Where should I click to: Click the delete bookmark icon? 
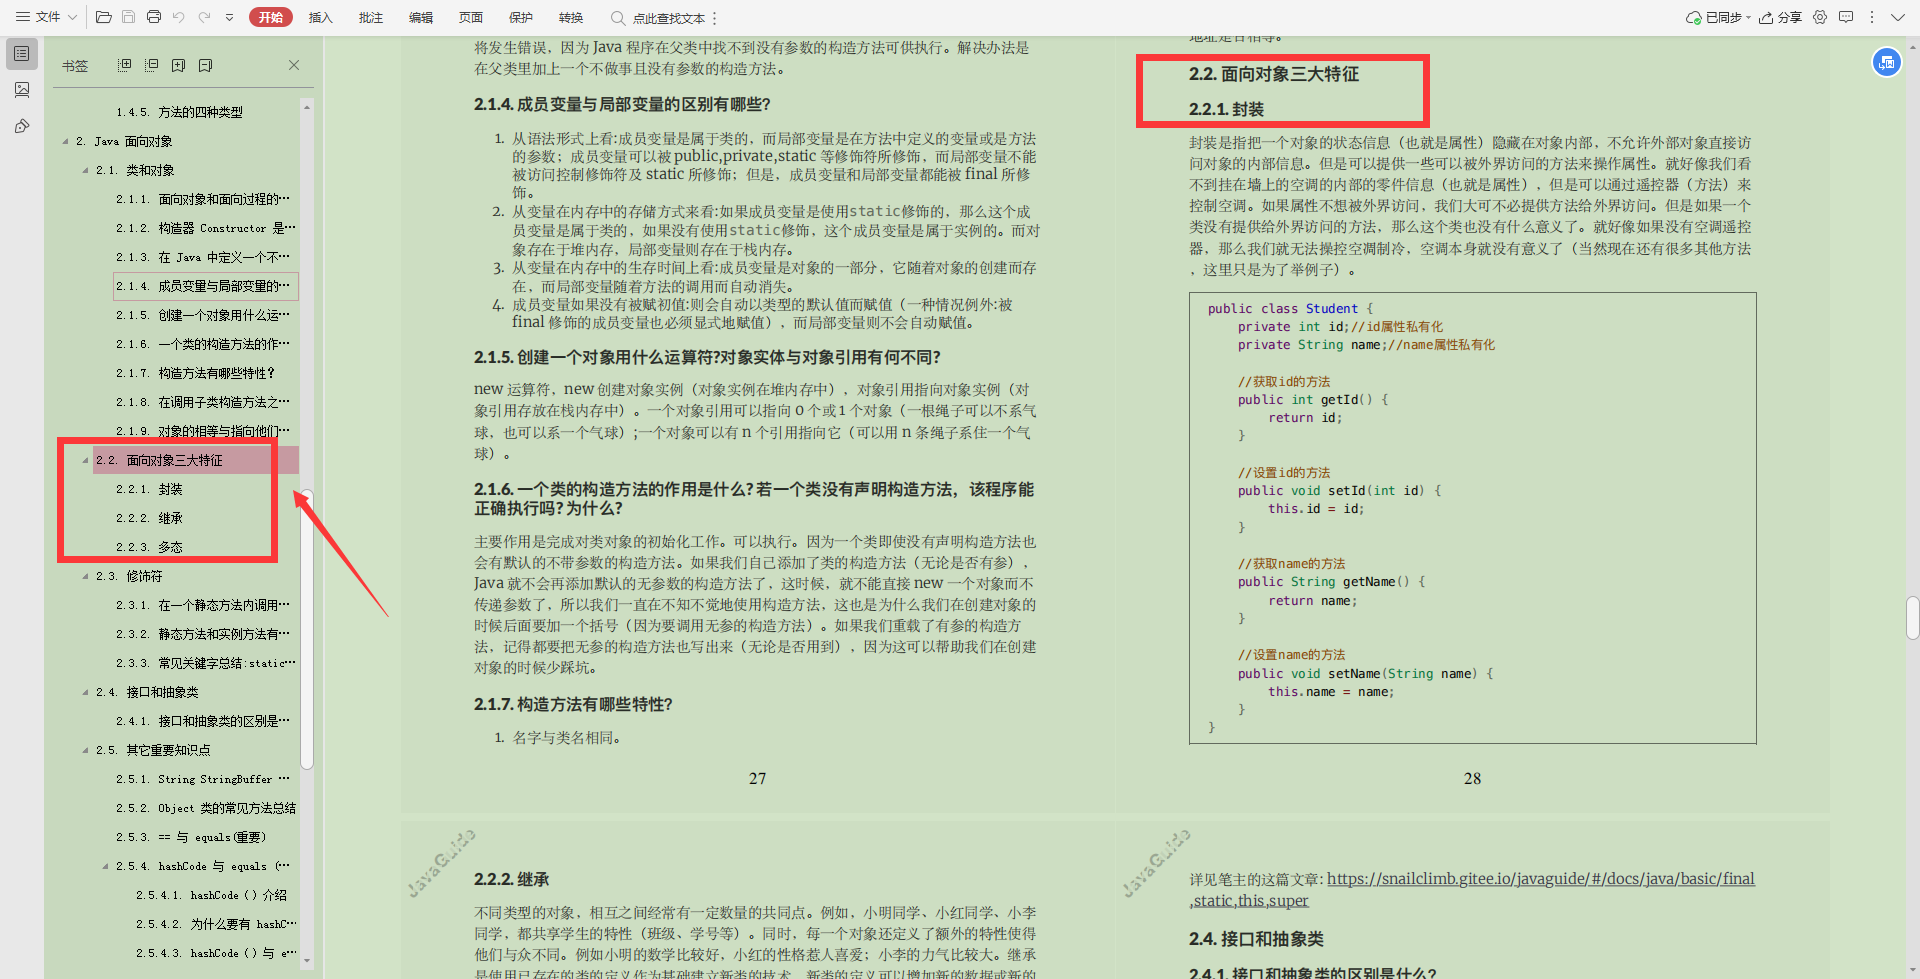[x=205, y=65]
